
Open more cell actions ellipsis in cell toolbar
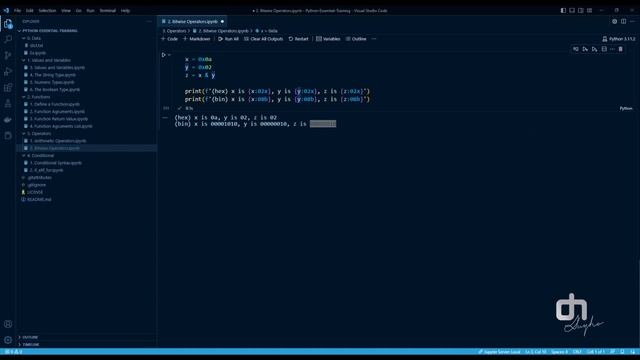click(x=612, y=49)
